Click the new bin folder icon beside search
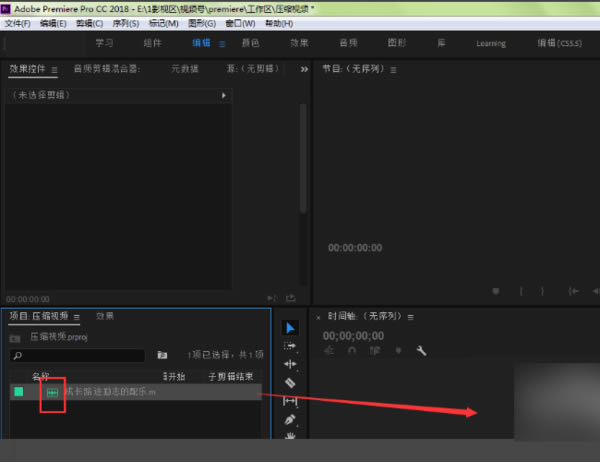This screenshot has height=462, width=600. pyautogui.click(x=162, y=355)
